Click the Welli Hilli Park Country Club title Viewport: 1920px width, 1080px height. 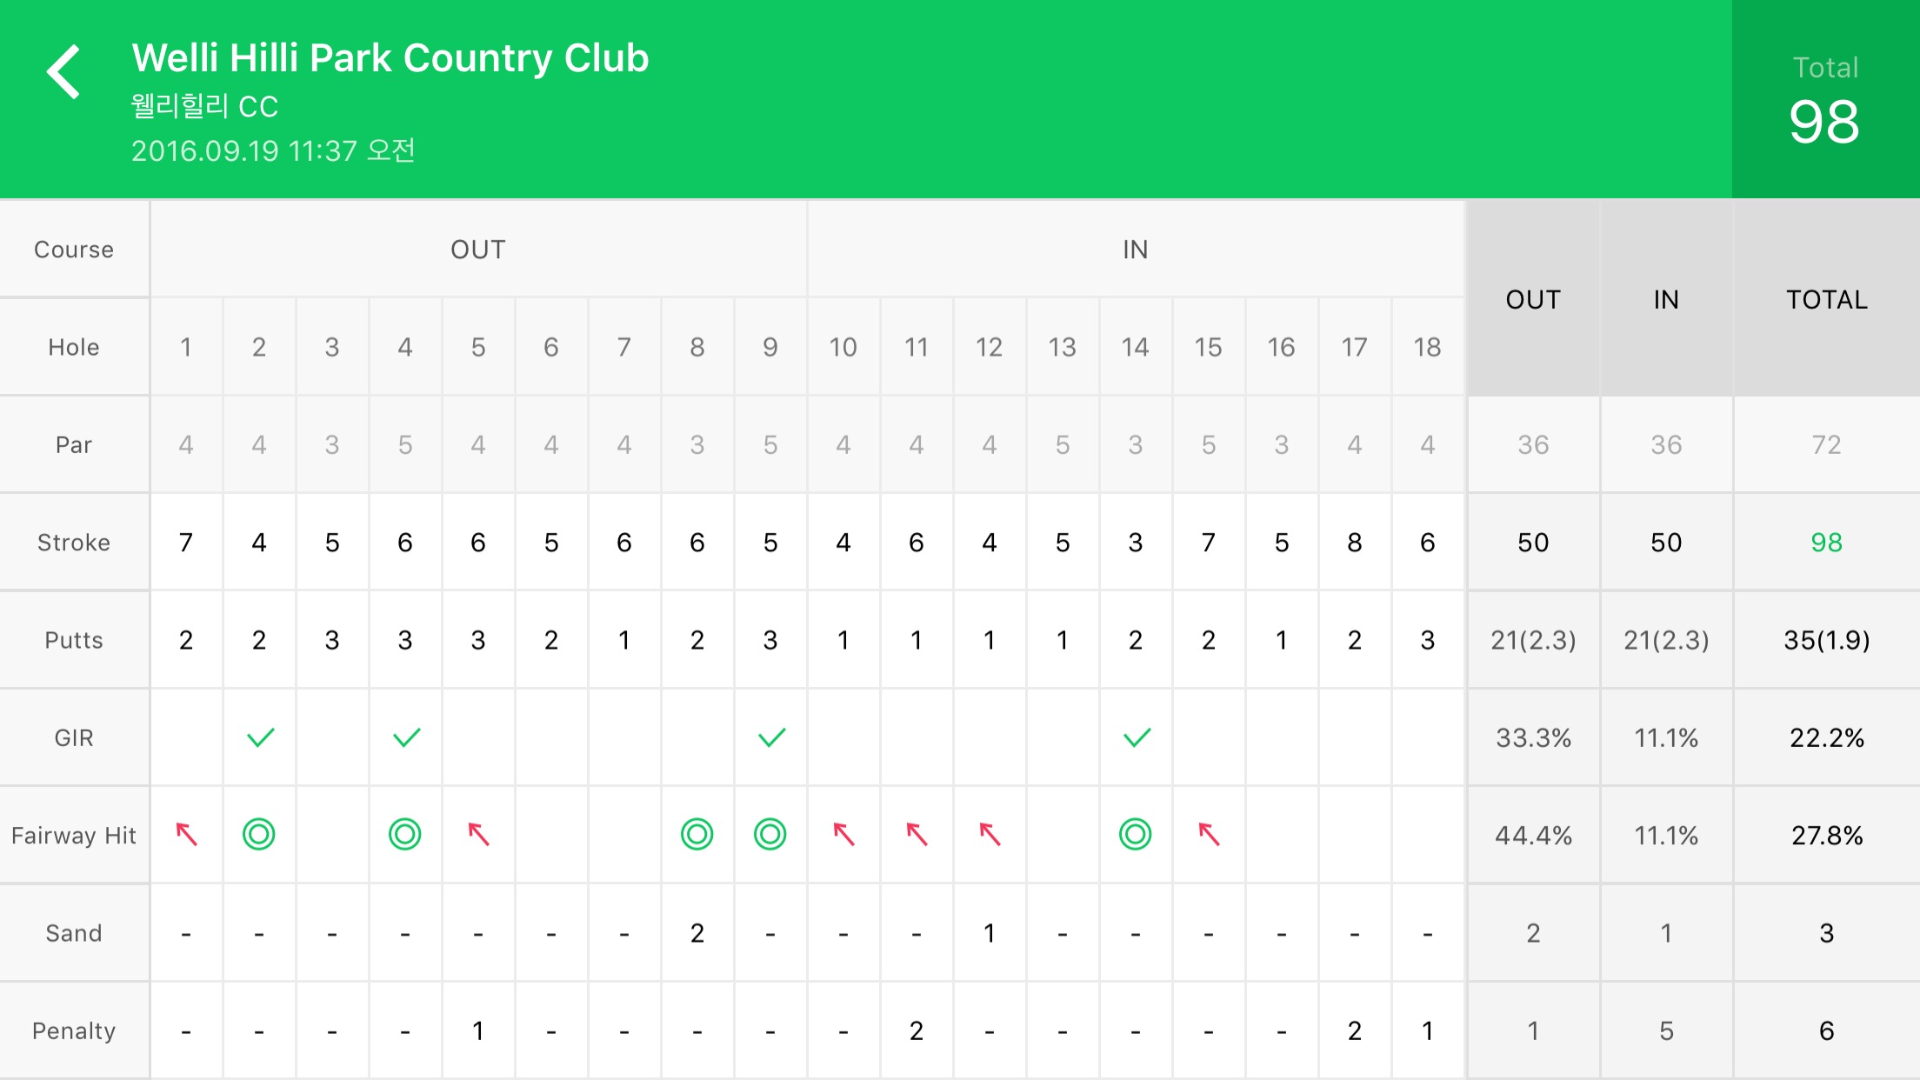click(390, 58)
